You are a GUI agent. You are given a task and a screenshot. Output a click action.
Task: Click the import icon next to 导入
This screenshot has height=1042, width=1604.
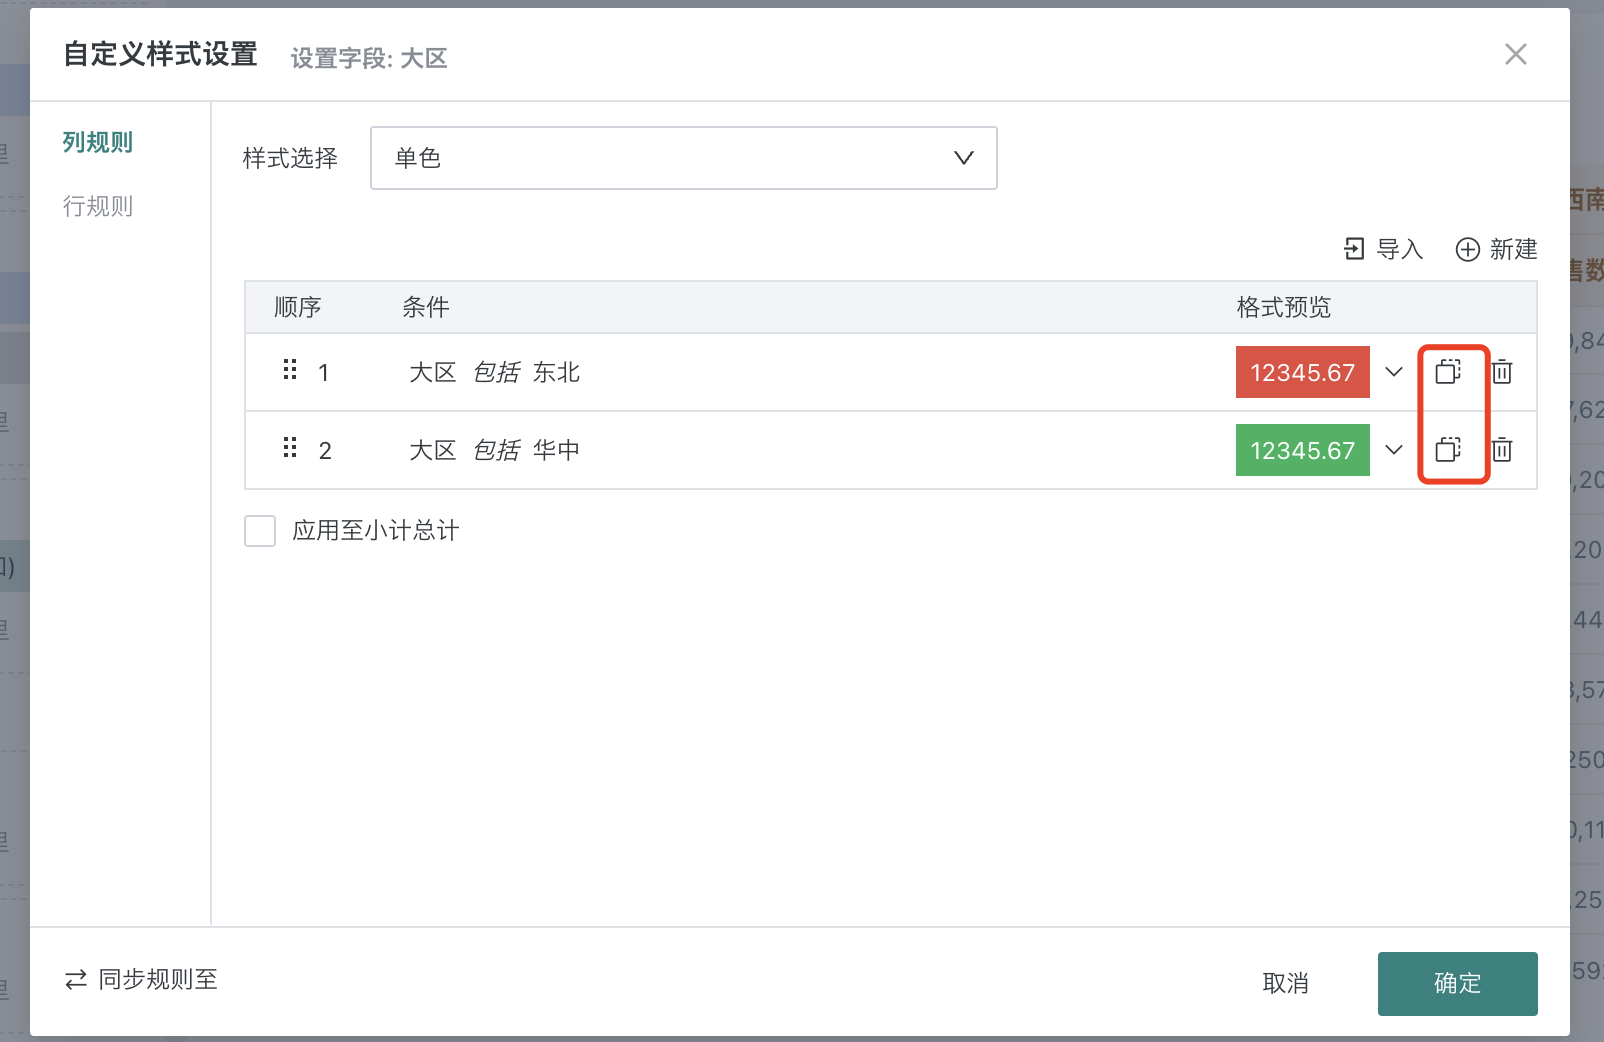pyautogui.click(x=1354, y=249)
